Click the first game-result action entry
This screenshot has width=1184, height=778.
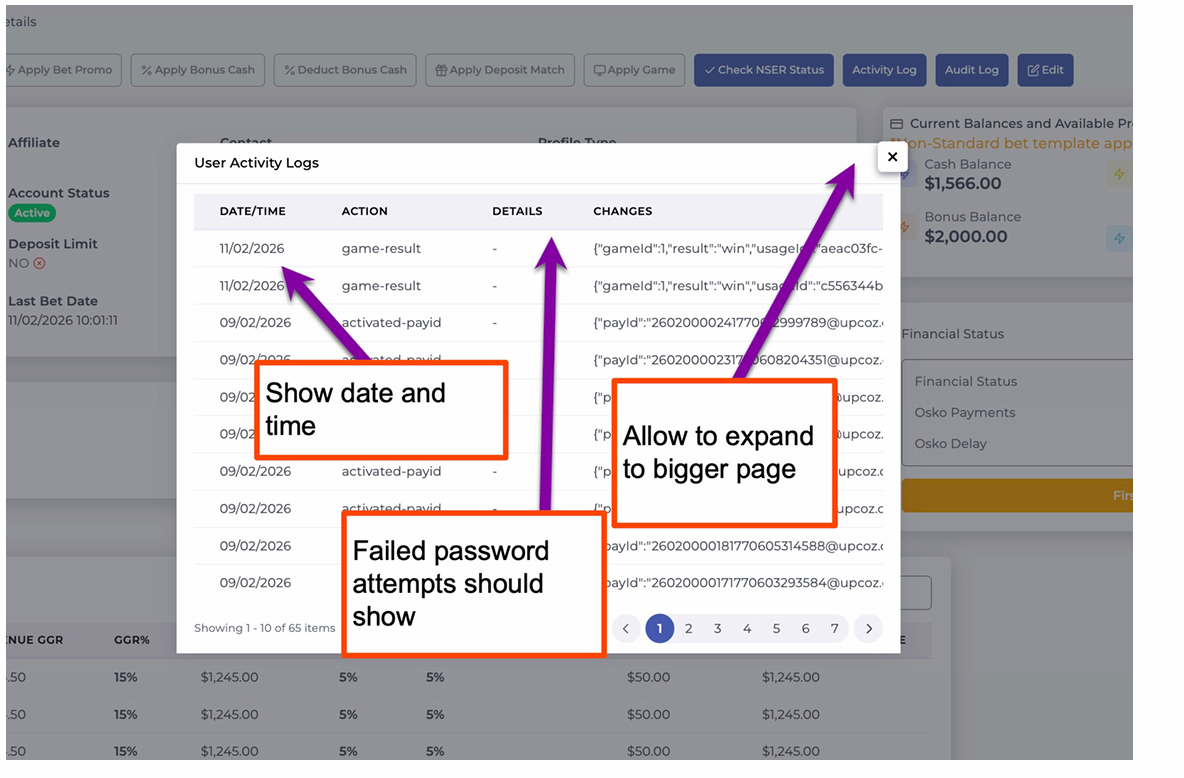point(381,249)
